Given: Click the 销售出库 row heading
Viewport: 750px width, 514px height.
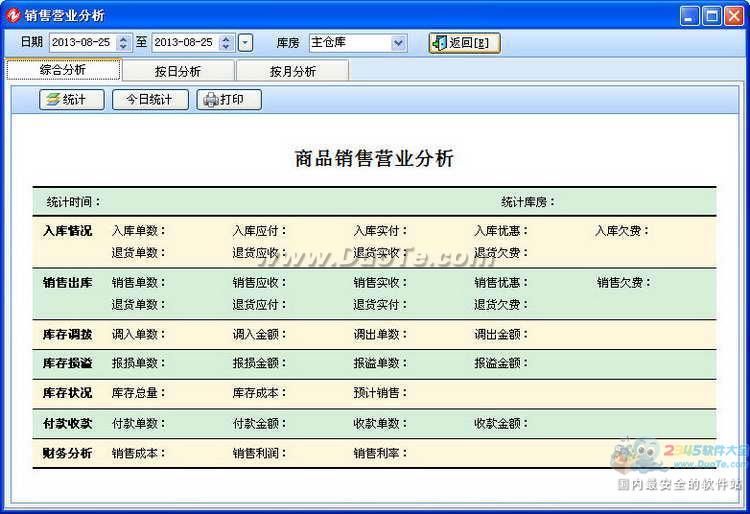Looking at the screenshot, I should click(67, 283).
